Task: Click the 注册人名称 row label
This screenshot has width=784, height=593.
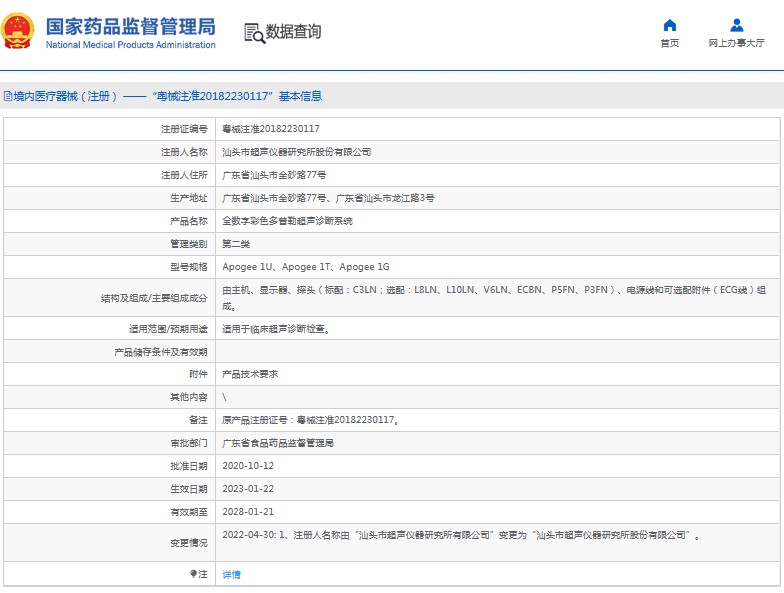Action: 184,152
